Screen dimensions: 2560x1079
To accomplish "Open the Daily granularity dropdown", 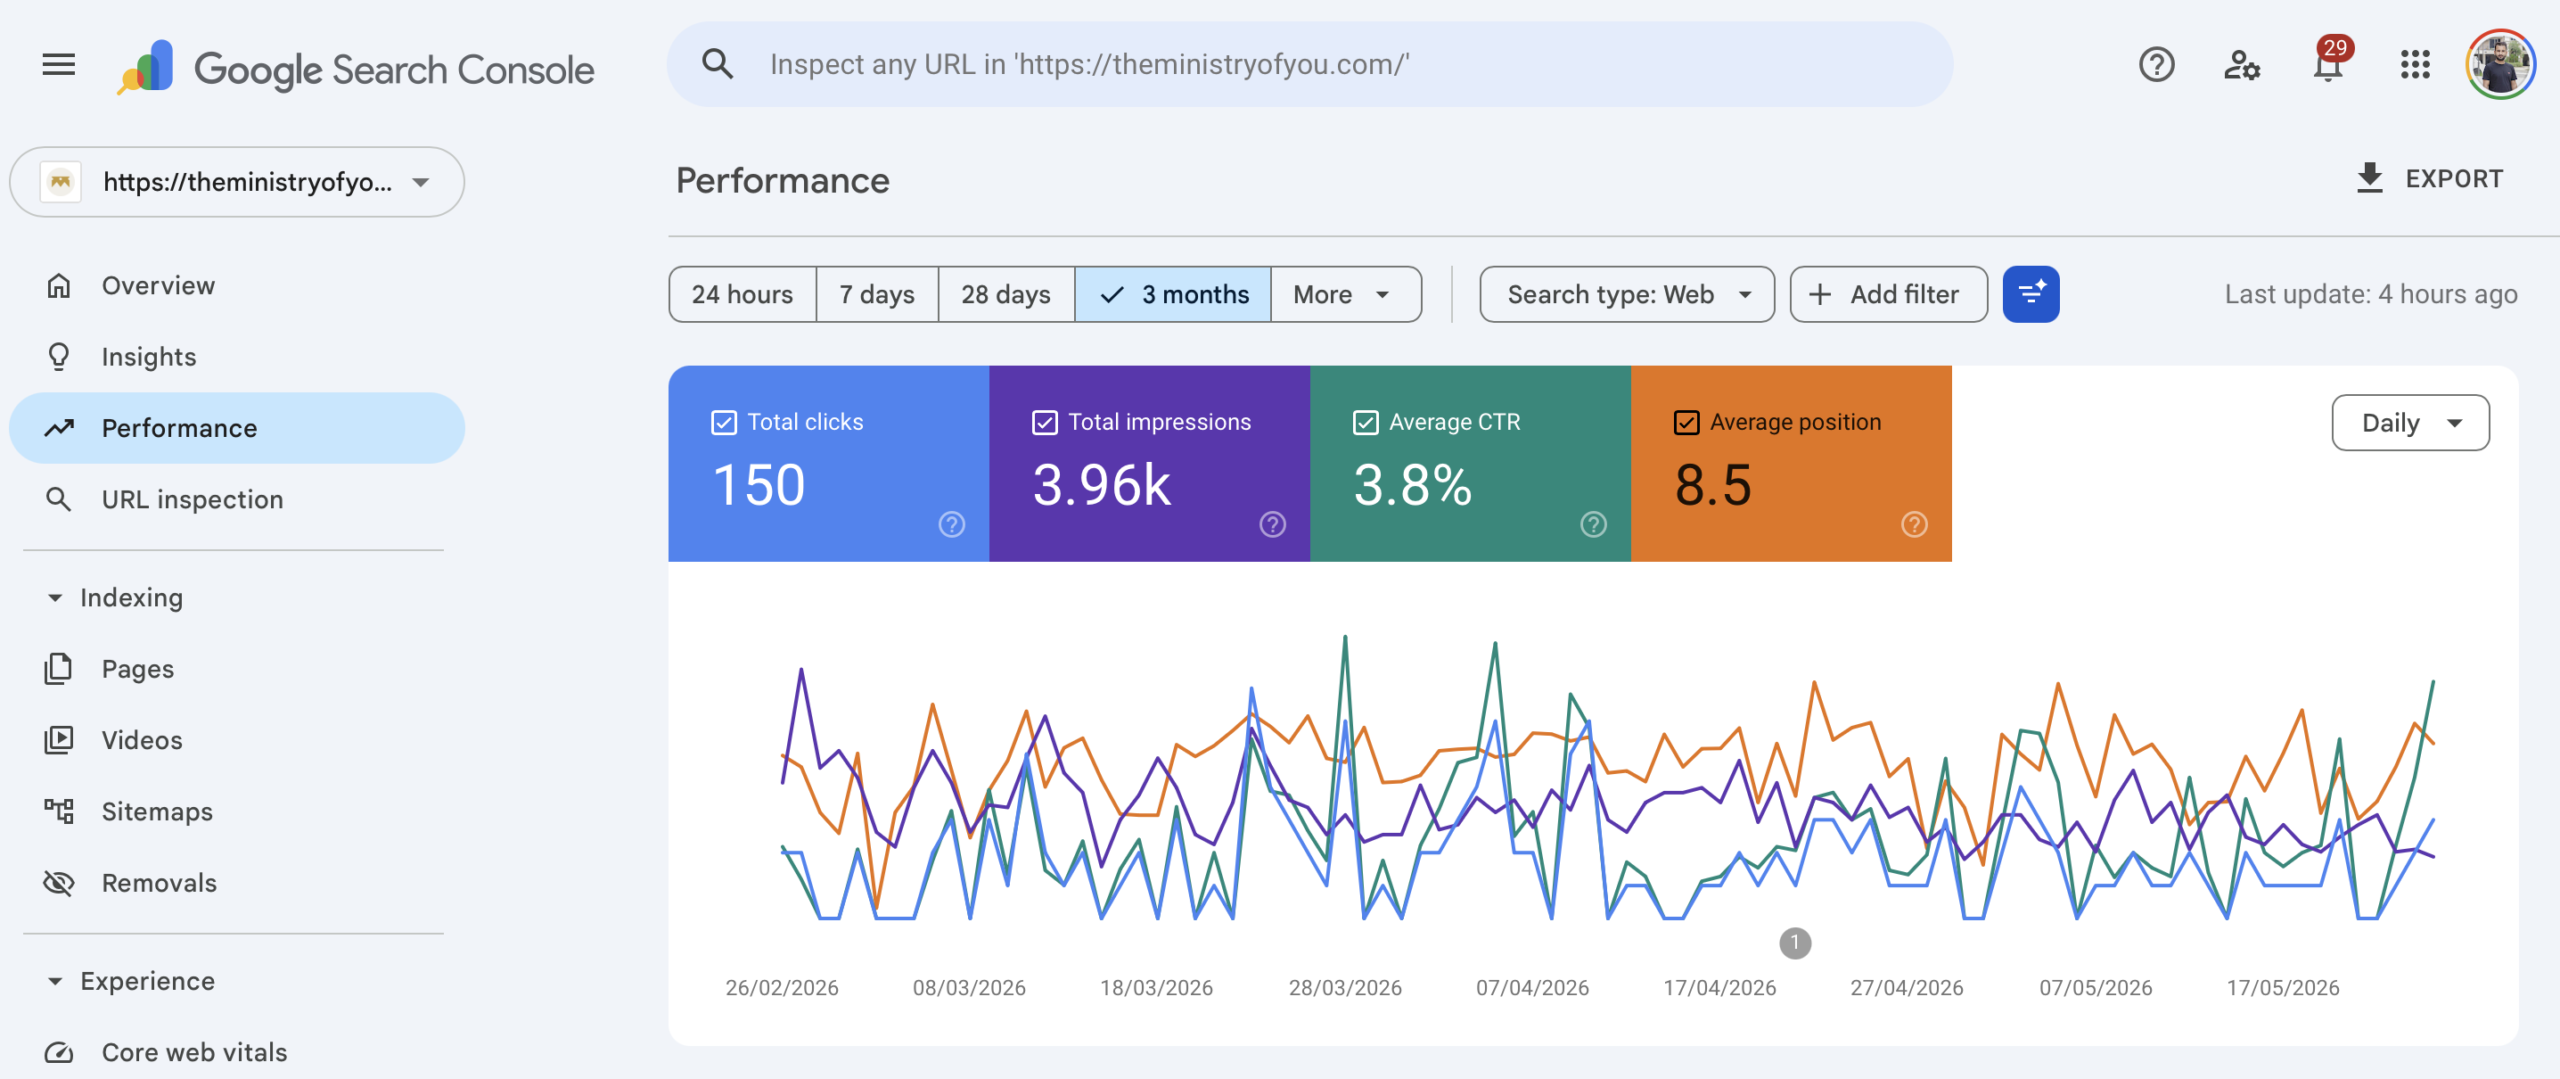I will (x=2410, y=423).
